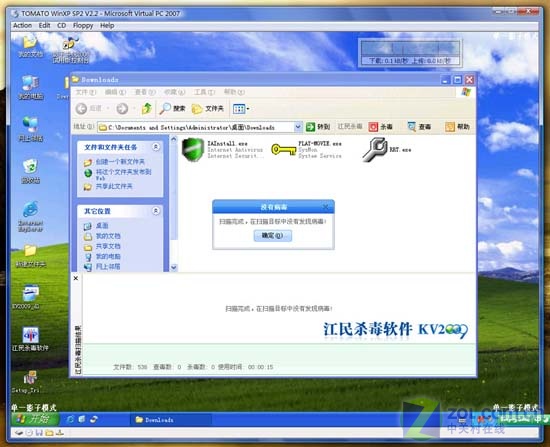Toggle the 文件夹 folders pane button

coord(208,109)
